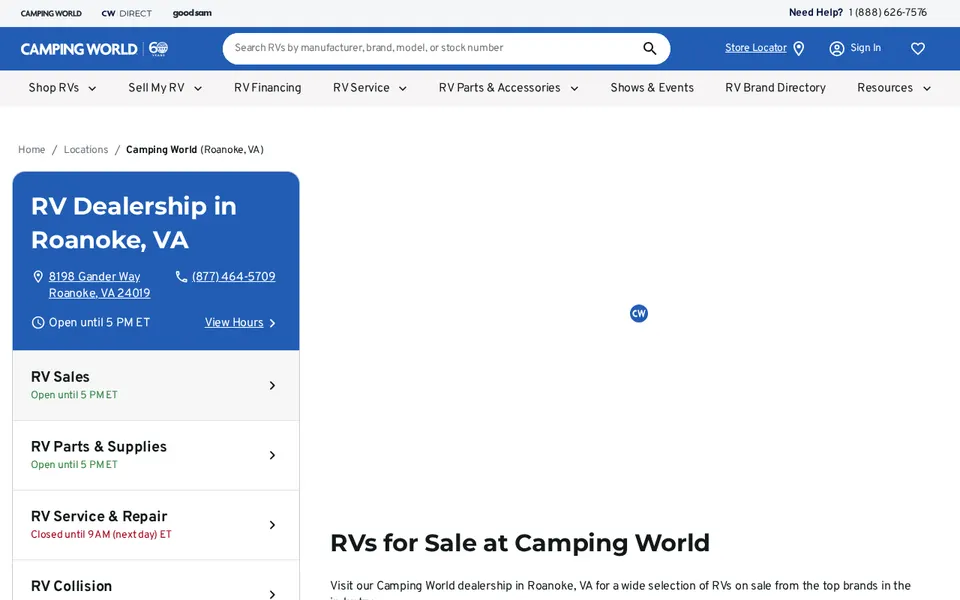Click the clock icon beside hours
Image resolution: width=960 pixels, height=600 pixels.
click(x=38, y=323)
